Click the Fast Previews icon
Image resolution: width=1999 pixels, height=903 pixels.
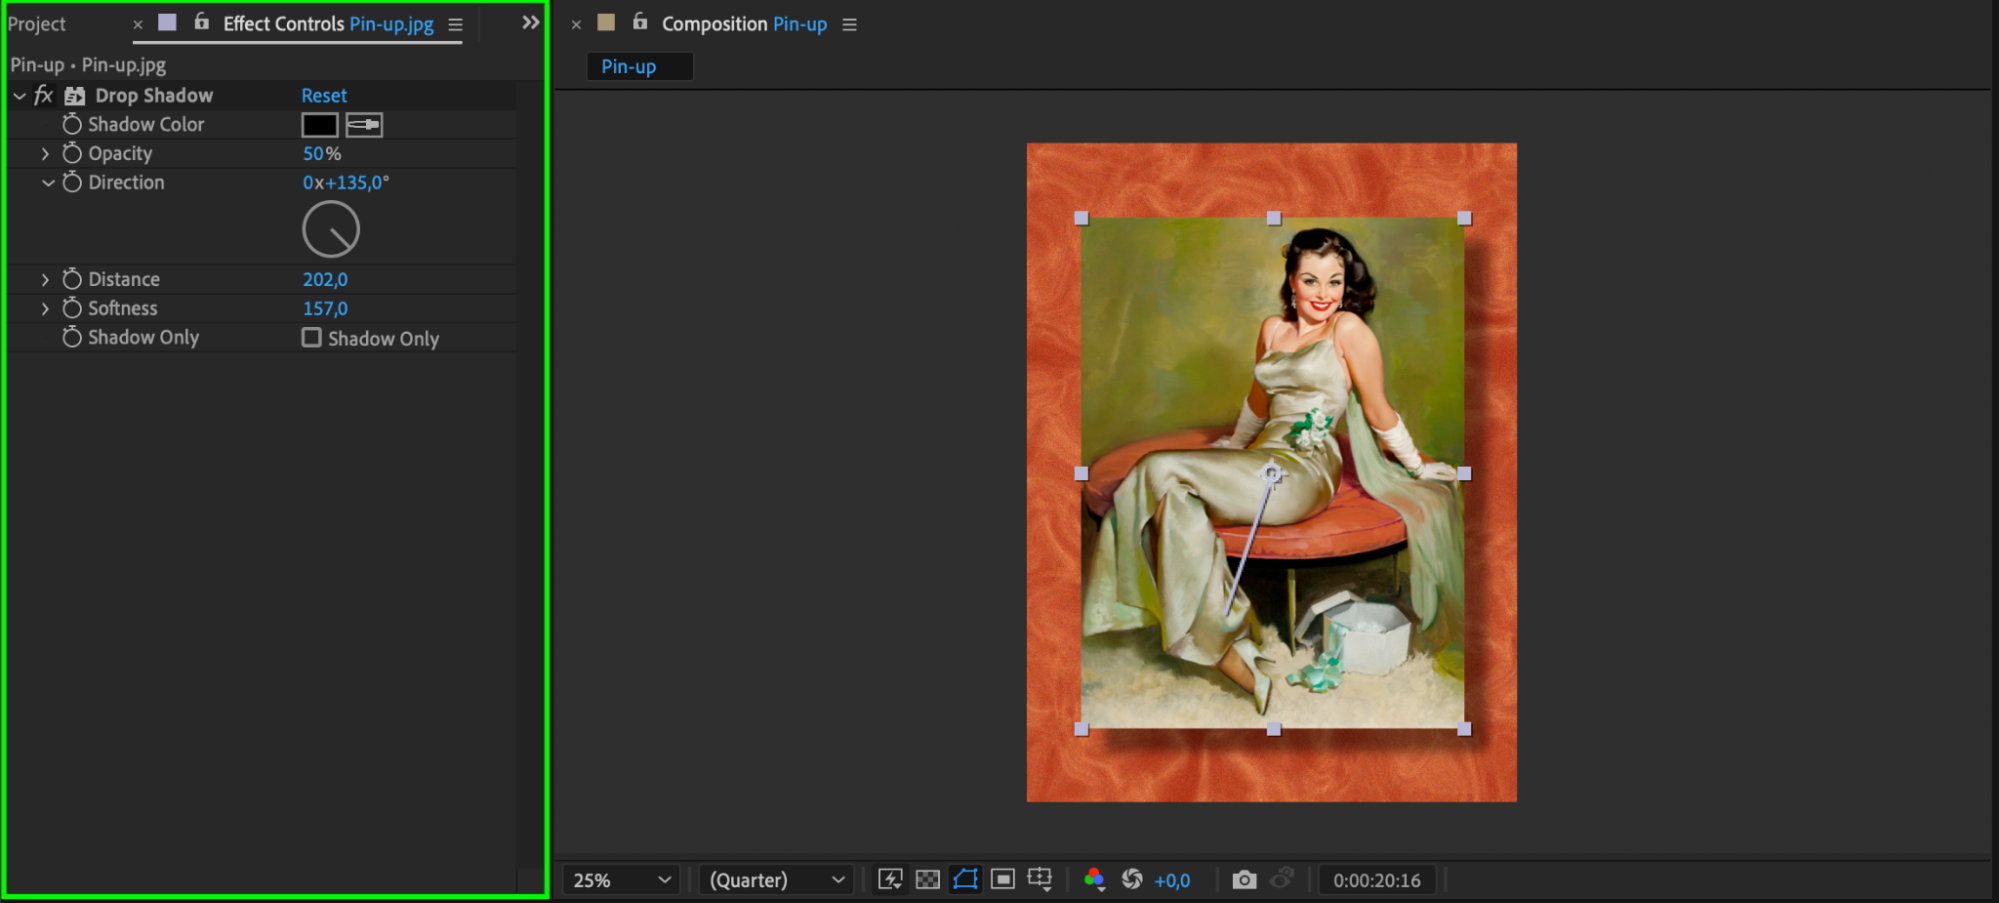pyautogui.click(x=889, y=879)
